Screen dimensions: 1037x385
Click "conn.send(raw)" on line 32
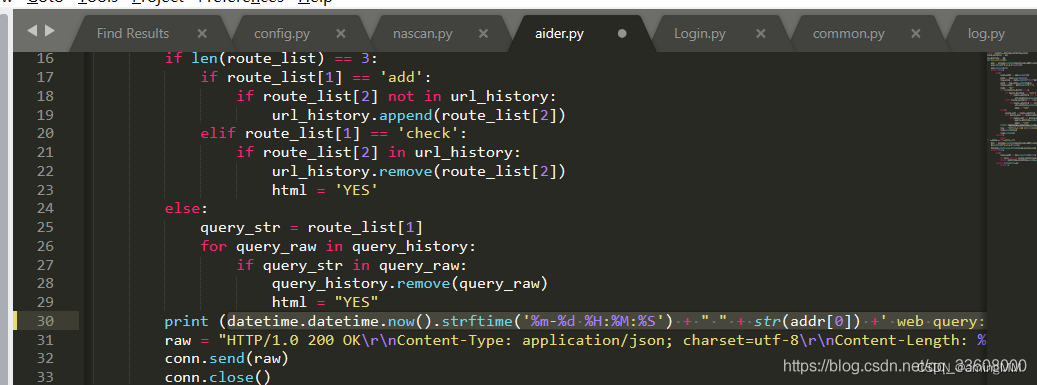coord(227,359)
